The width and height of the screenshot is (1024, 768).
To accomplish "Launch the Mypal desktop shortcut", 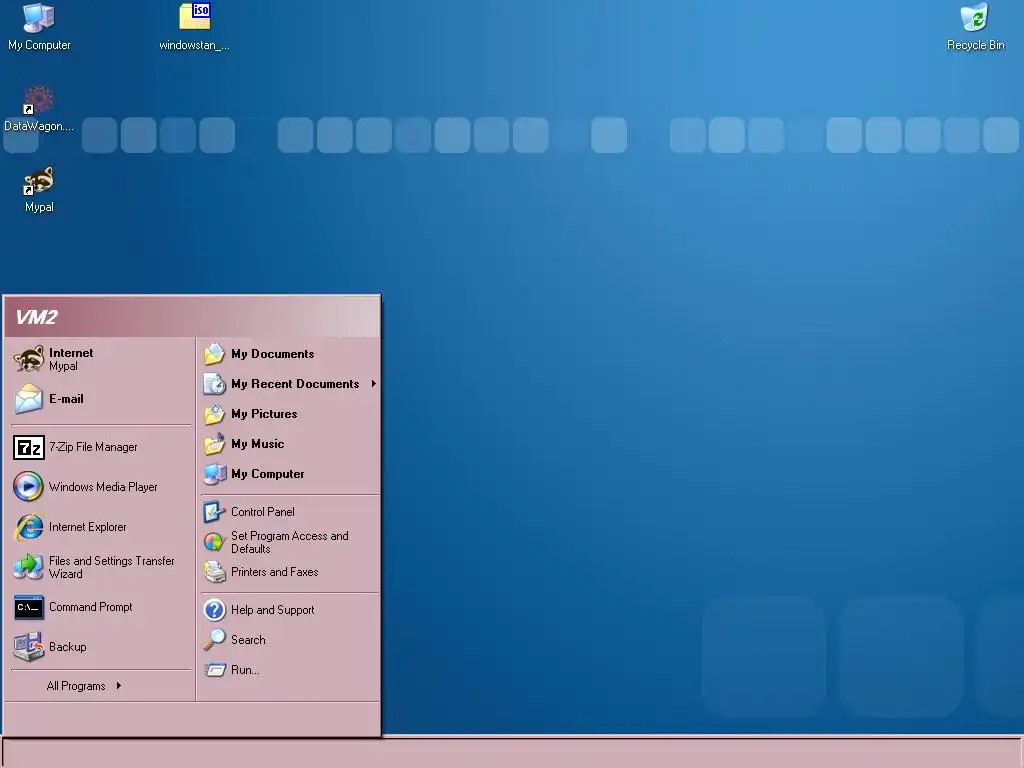I will click(x=39, y=189).
